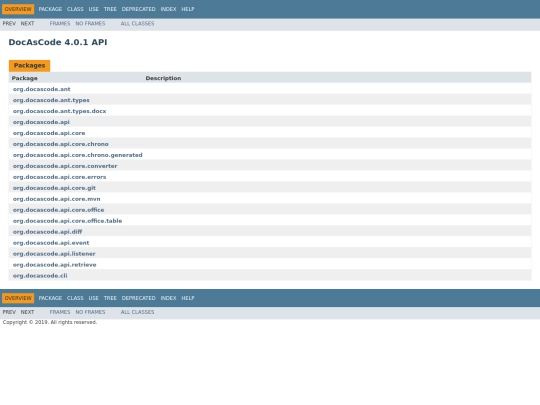Click the top ALL CLASSES link

click(x=137, y=23)
